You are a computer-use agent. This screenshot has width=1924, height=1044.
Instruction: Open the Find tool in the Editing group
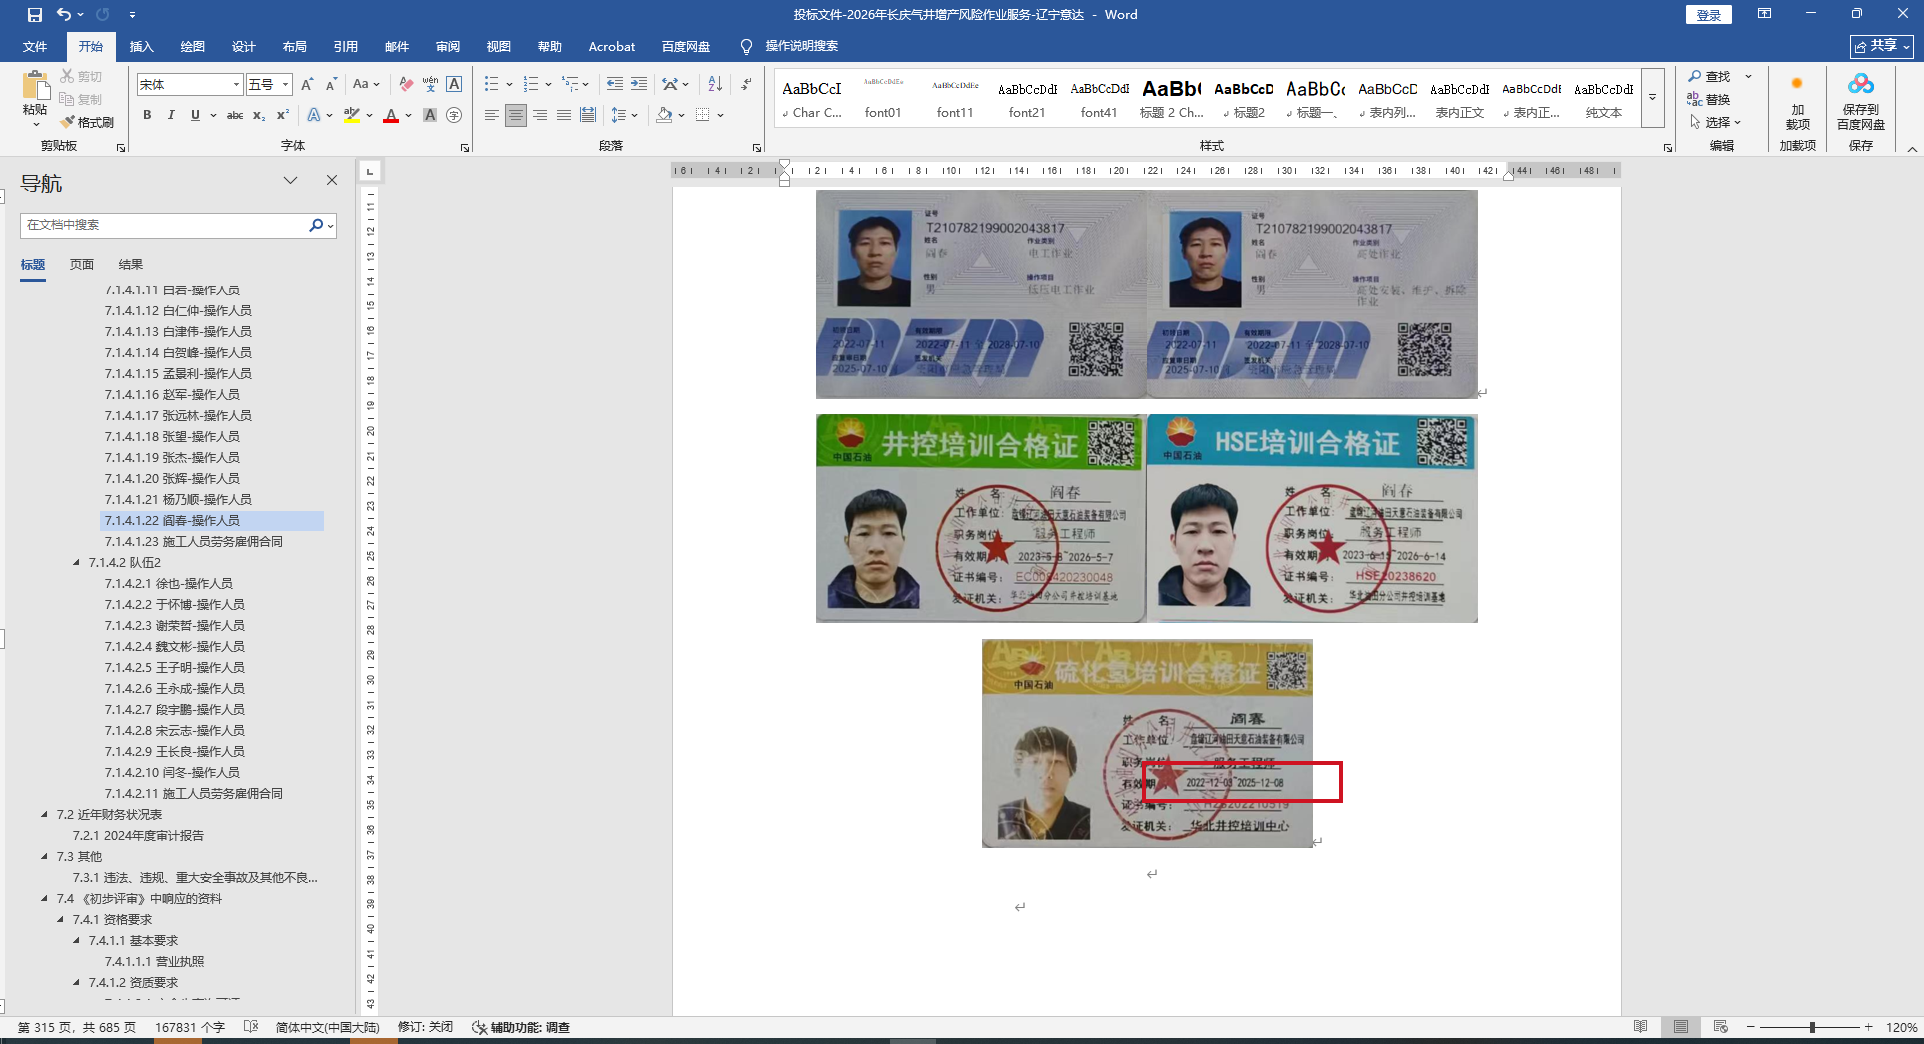(x=1710, y=76)
